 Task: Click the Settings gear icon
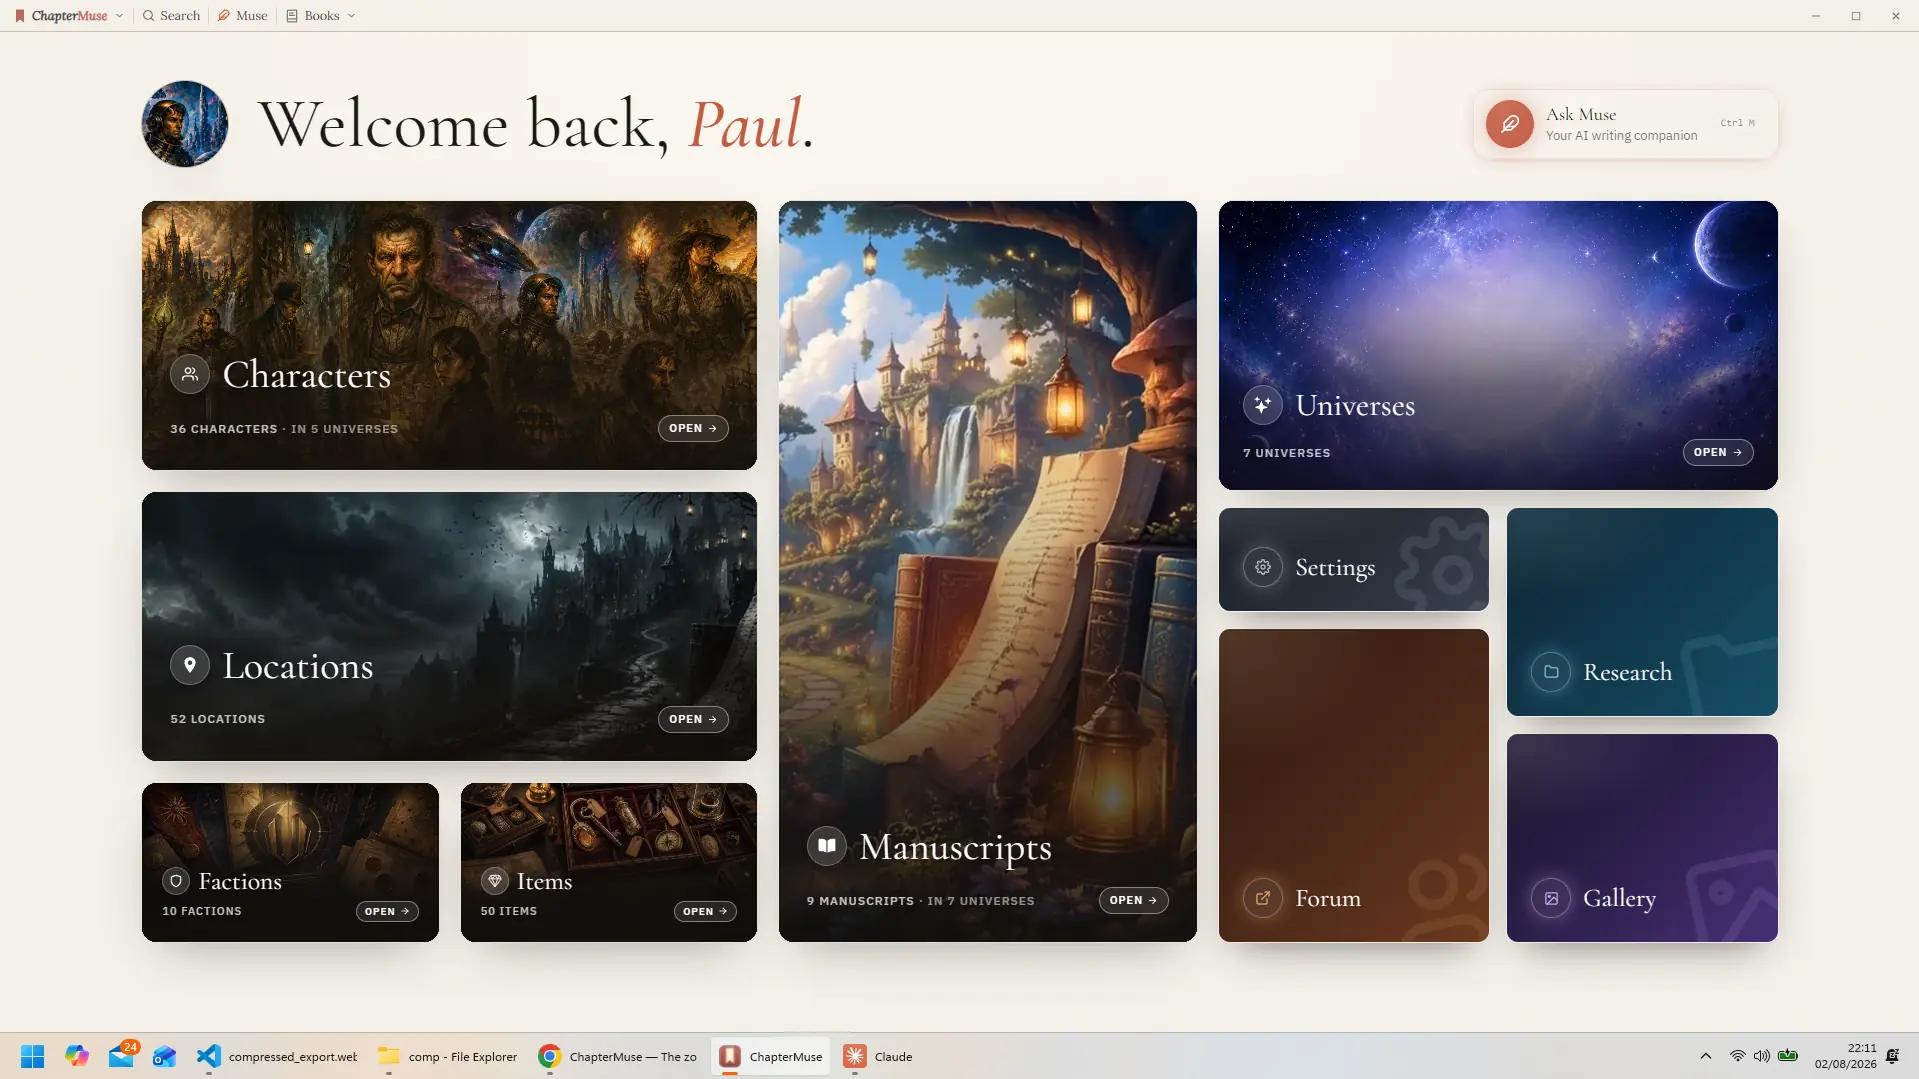[1263, 567]
